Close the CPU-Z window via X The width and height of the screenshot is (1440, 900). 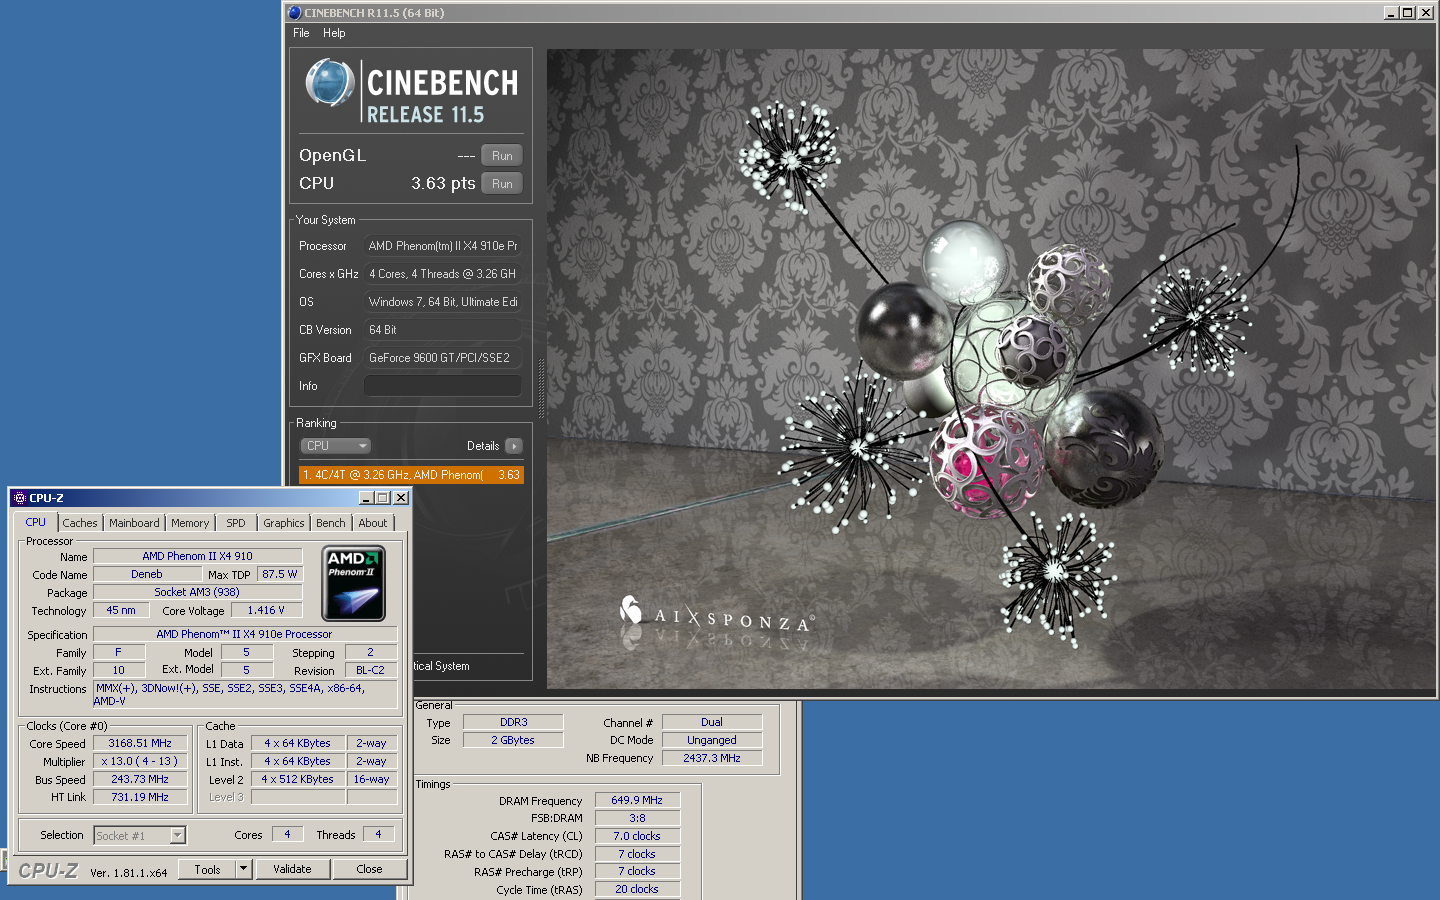click(400, 498)
